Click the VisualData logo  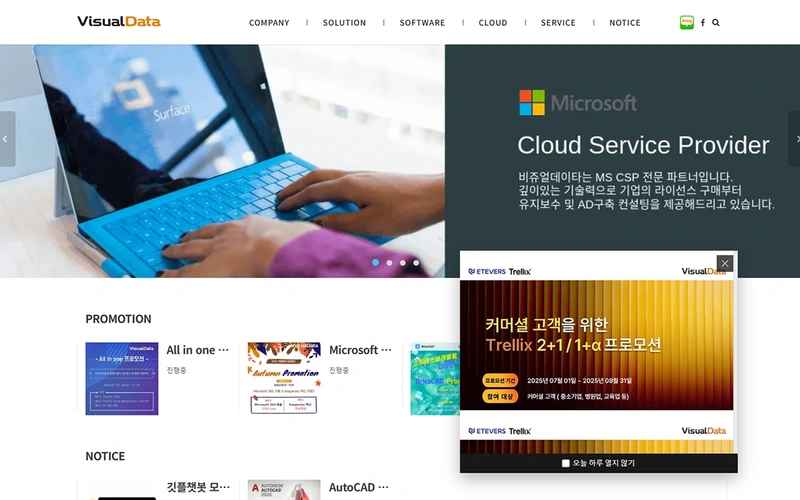point(119,21)
